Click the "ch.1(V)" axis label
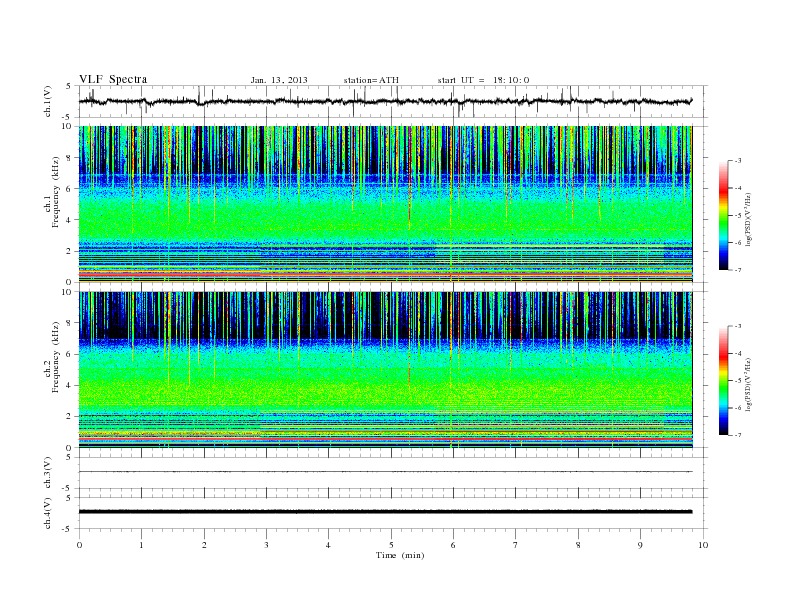This screenshot has width=792, height=612. 48,101
